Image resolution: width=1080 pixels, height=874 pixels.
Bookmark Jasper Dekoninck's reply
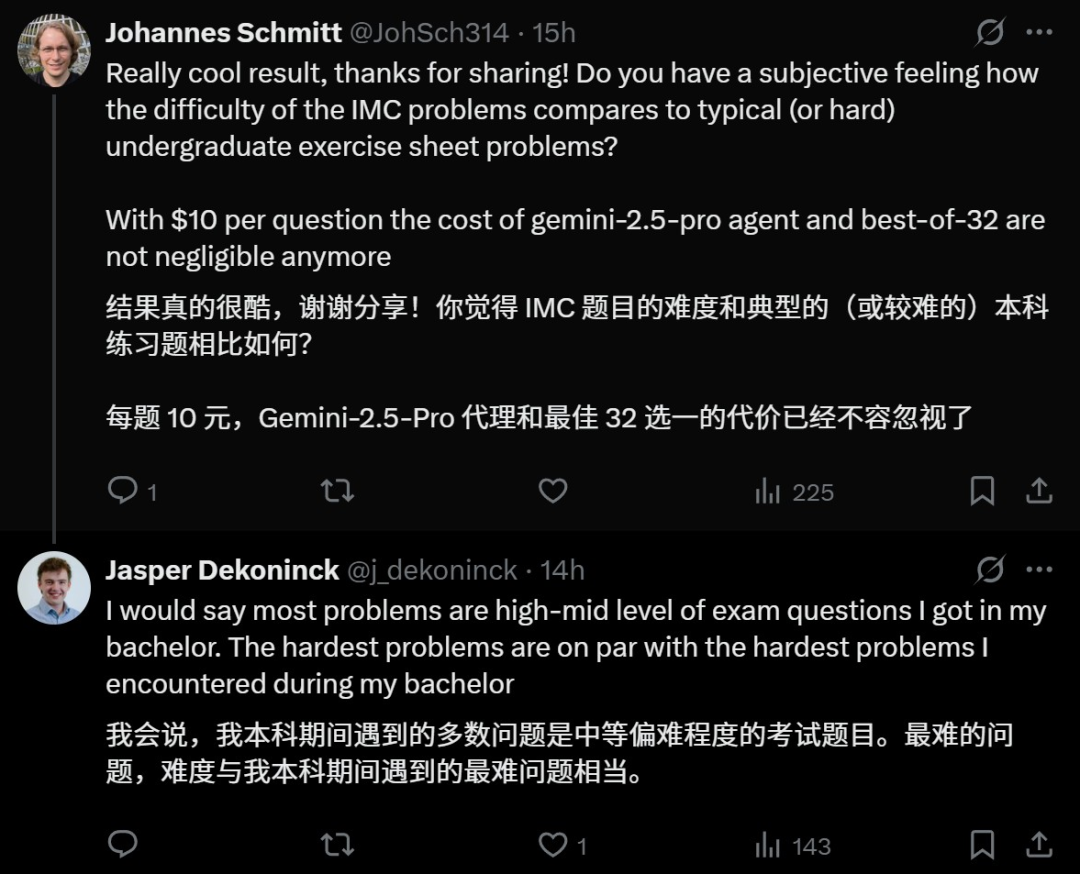click(x=982, y=845)
